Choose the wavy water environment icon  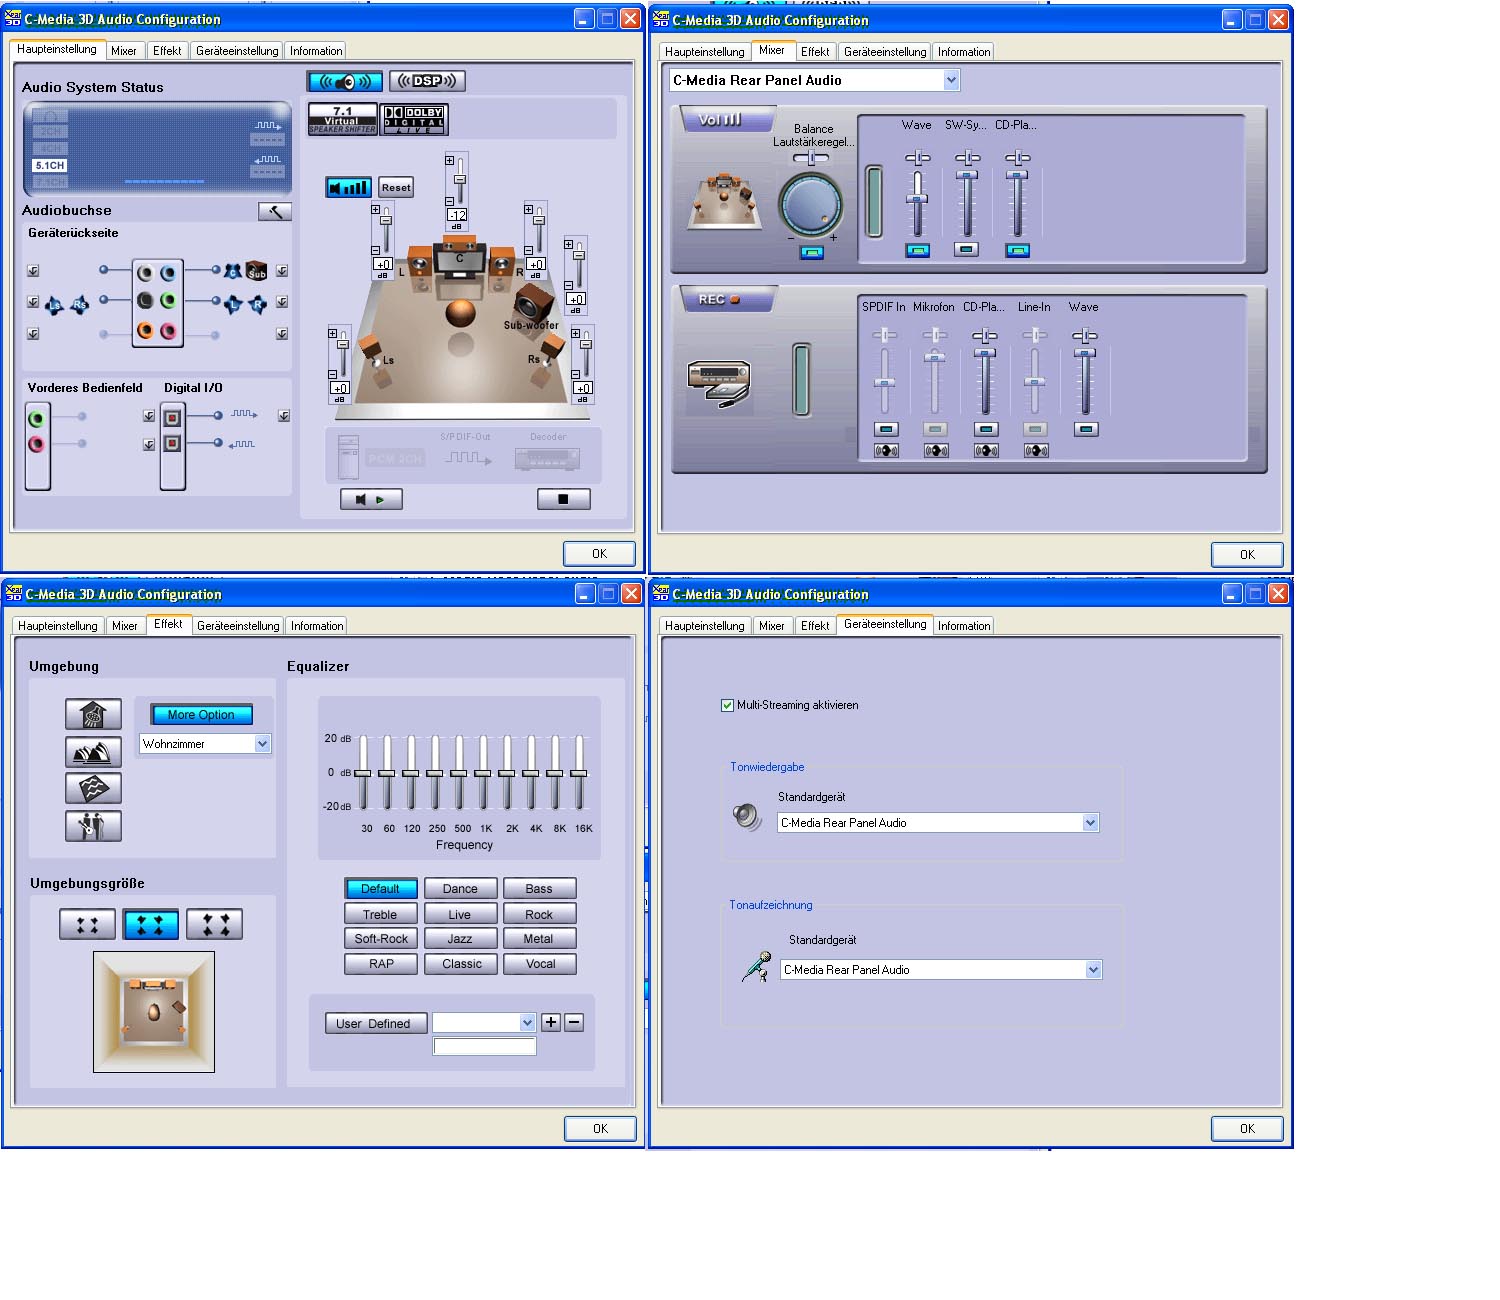tap(93, 788)
